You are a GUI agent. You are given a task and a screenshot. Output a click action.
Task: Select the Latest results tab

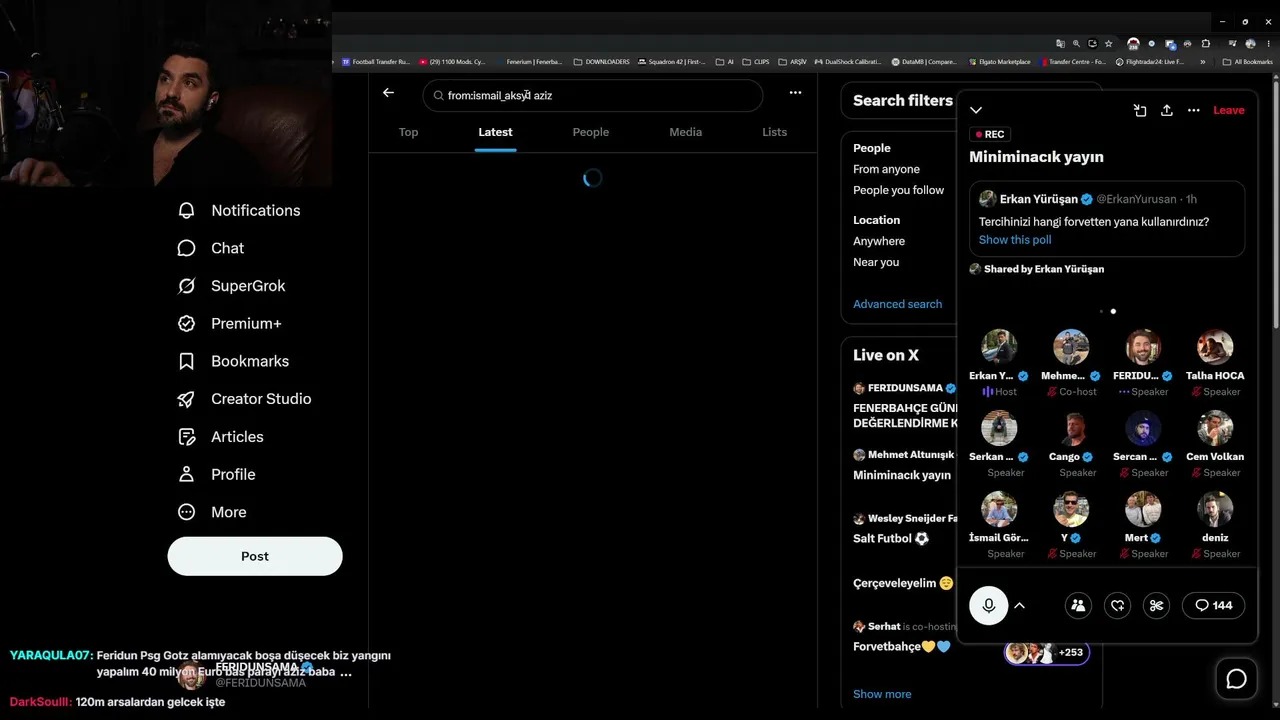click(495, 132)
